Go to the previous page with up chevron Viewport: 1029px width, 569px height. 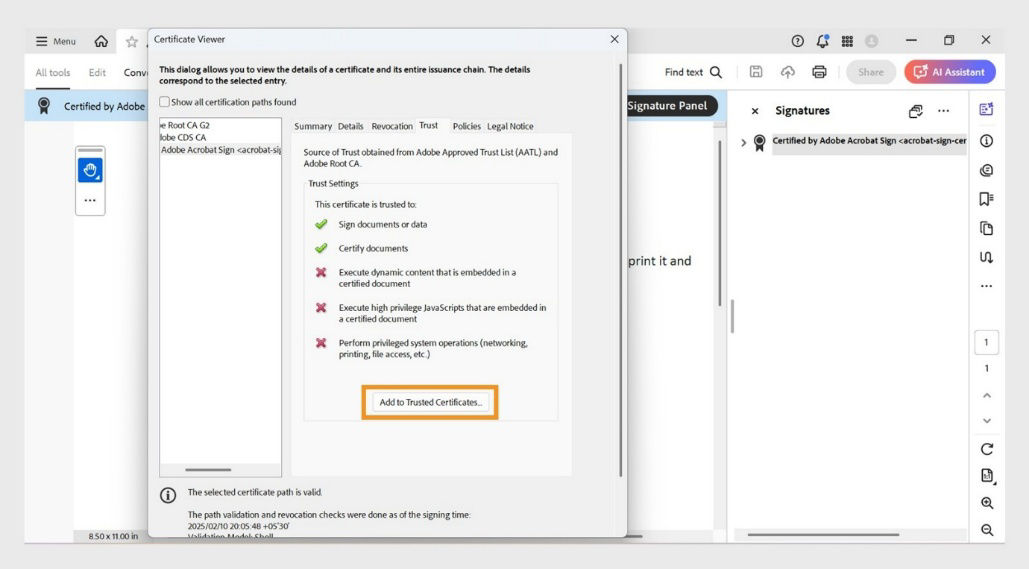(987, 396)
